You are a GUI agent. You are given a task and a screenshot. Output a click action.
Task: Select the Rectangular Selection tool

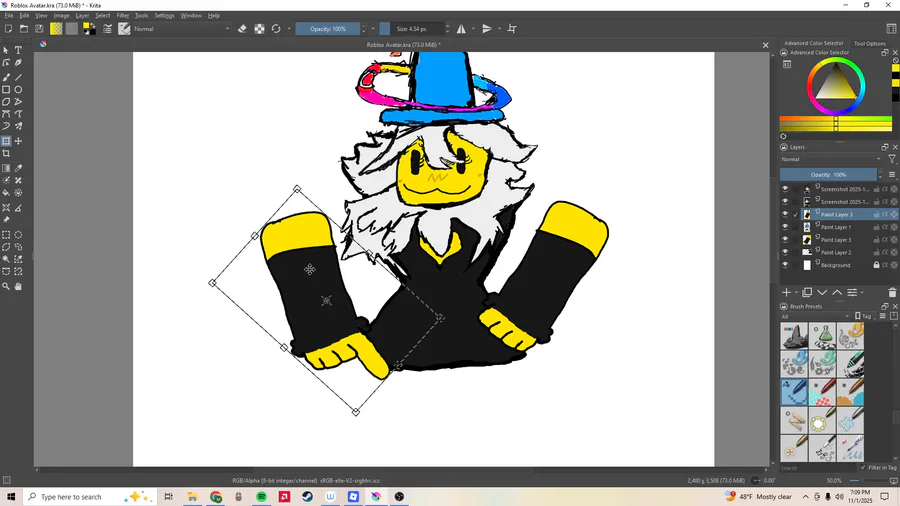click(x=6, y=235)
